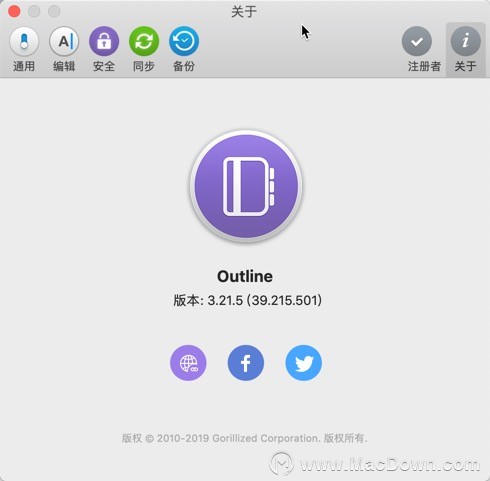
Task: Select the 关于 about tab icon
Action: 465,49
